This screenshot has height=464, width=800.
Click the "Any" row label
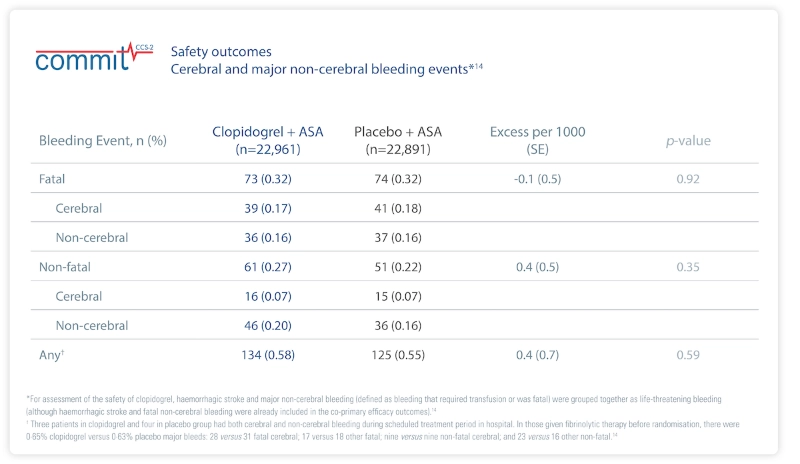(x=52, y=354)
